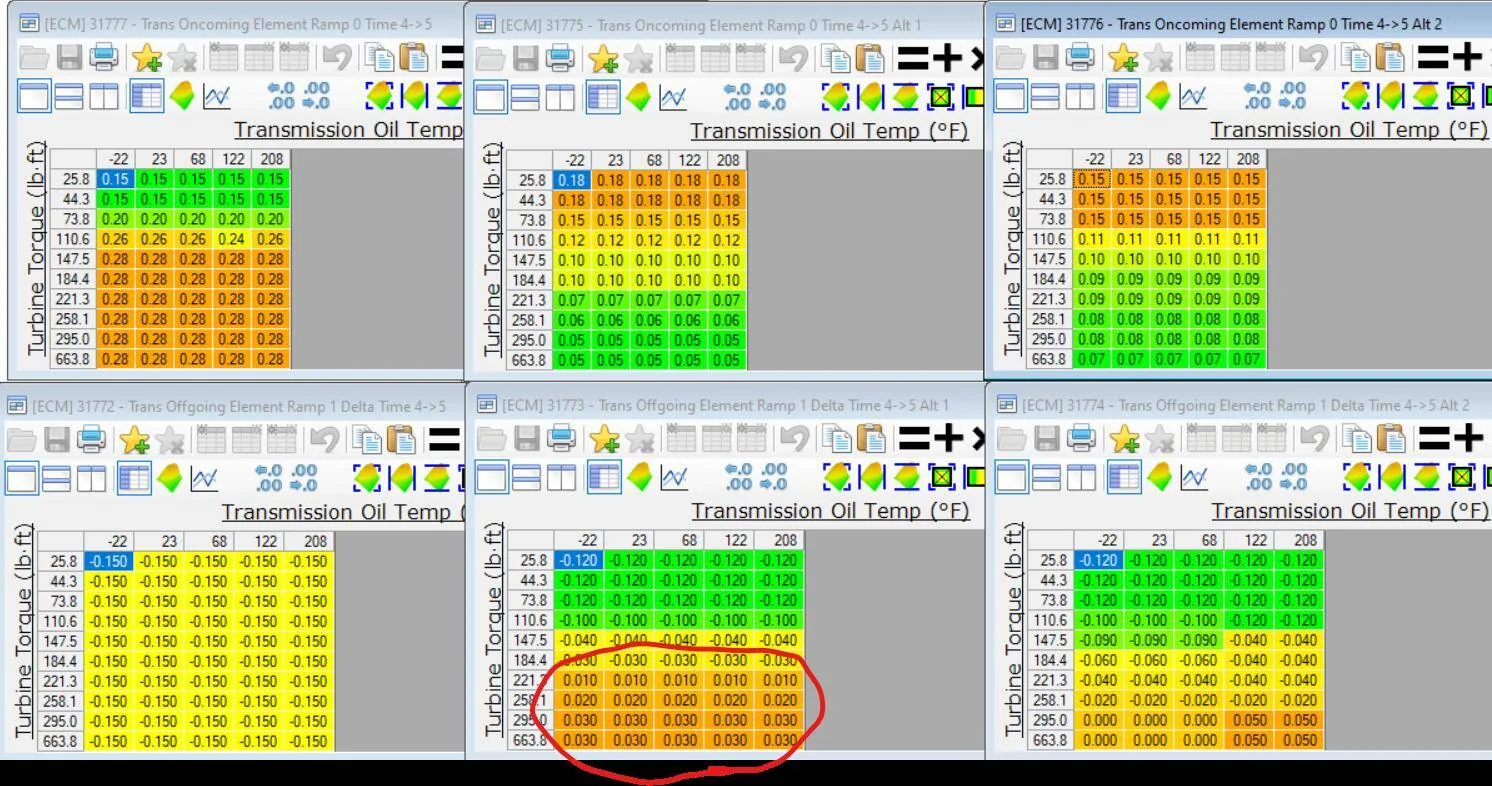Click equals (set value) in 31774 window

[x=1433, y=437]
